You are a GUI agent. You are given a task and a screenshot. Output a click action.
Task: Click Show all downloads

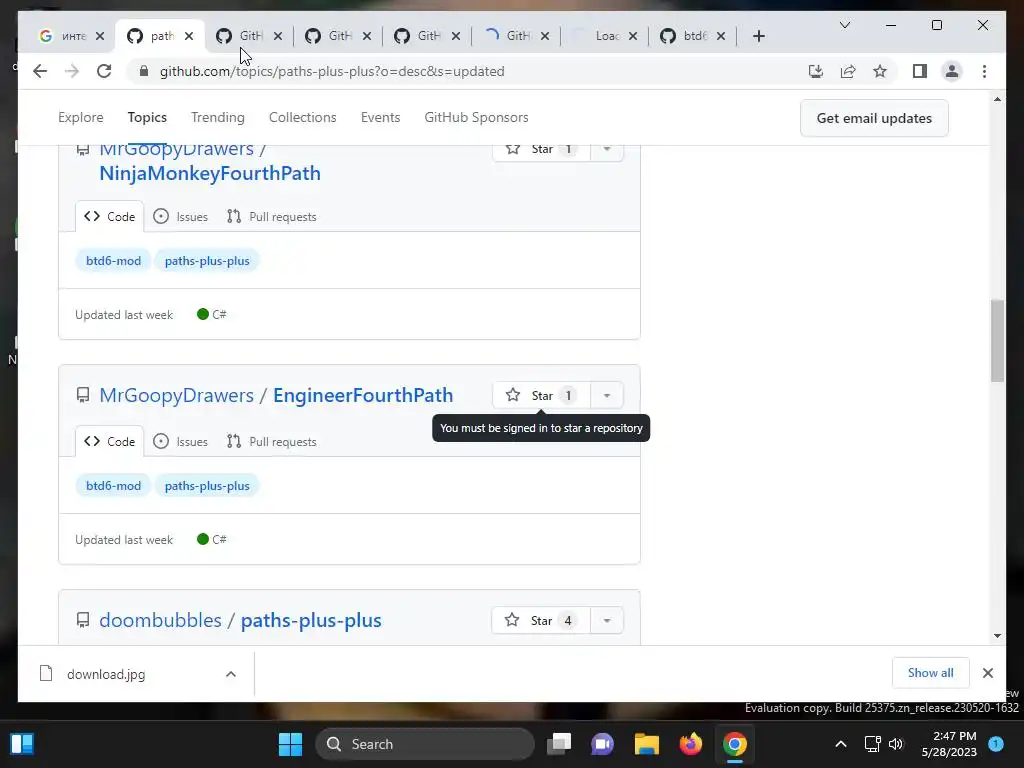click(930, 673)
